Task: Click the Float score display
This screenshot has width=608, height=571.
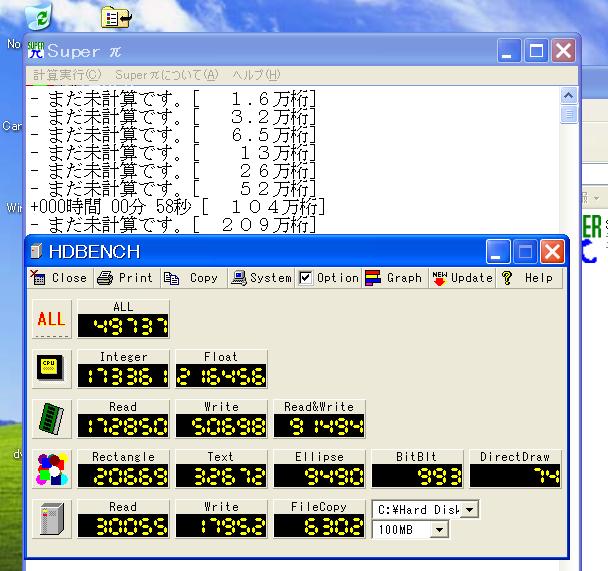Action: 221,375
